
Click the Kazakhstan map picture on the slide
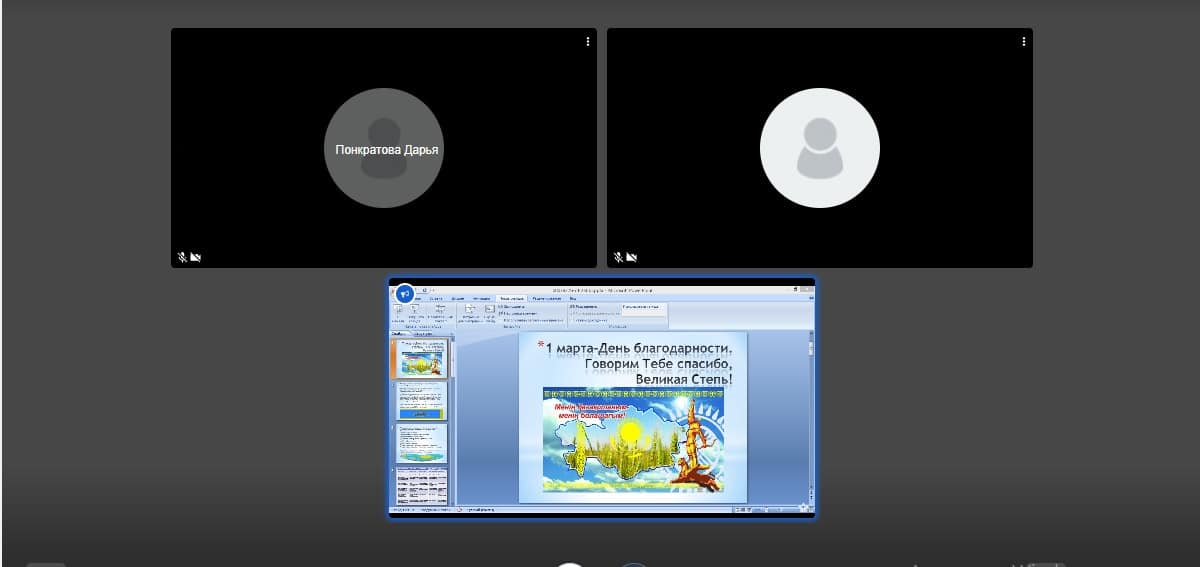[x=634, y=440]
